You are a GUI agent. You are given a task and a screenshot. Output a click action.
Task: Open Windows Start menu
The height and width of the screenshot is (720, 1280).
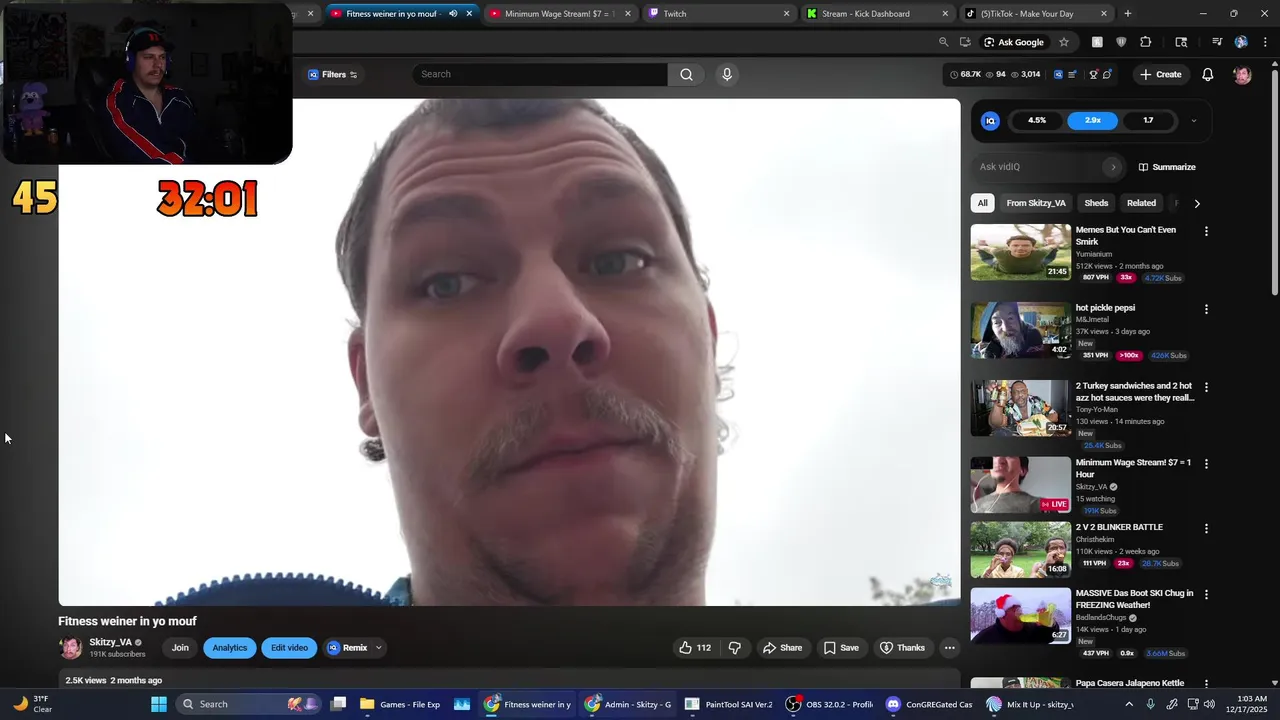coord(159,704)
